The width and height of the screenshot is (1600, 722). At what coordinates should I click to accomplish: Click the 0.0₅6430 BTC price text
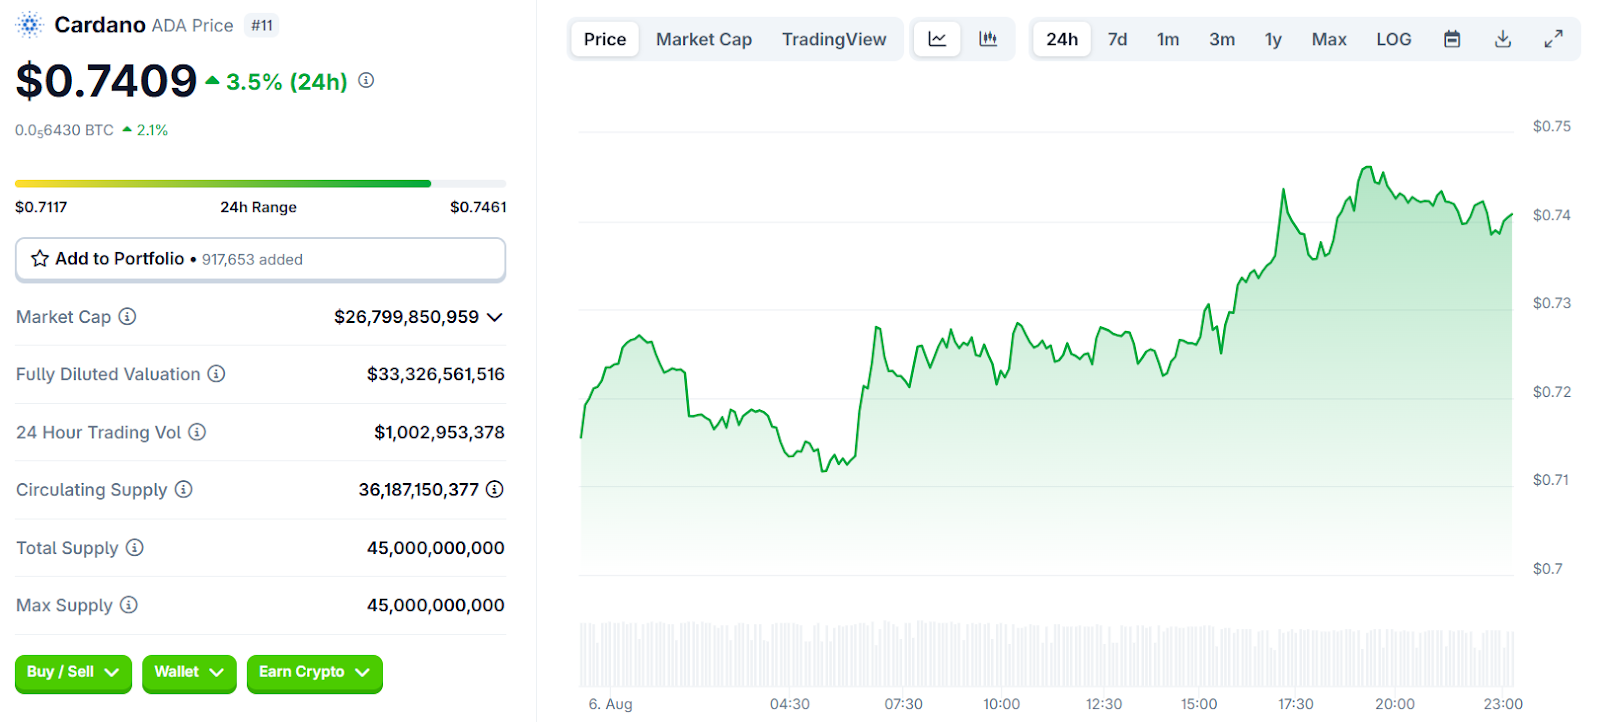64,131
